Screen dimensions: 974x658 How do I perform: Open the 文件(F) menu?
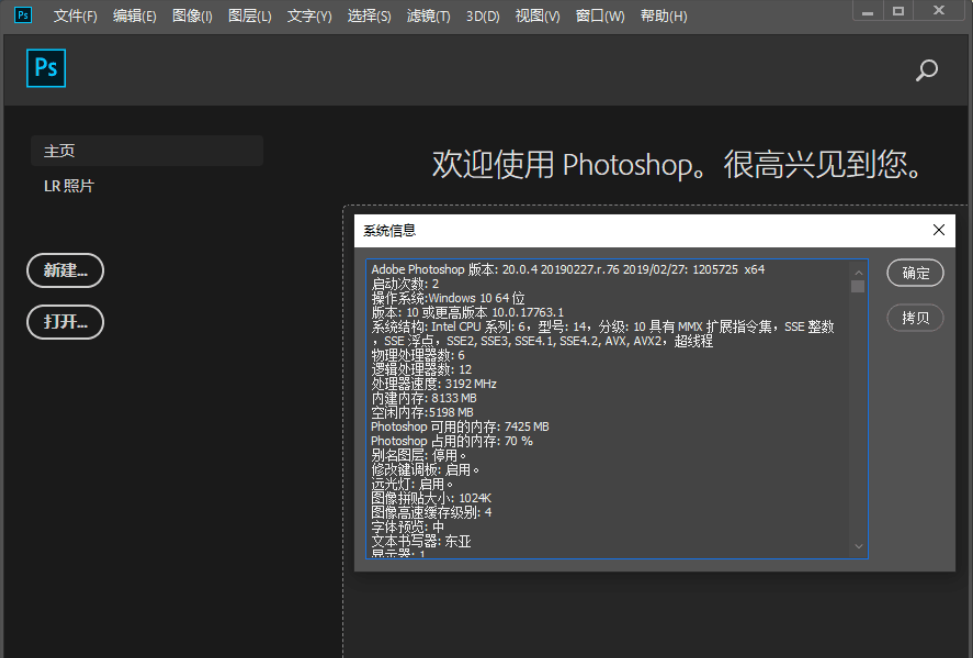pyautogui.click(x=75, y=16)
